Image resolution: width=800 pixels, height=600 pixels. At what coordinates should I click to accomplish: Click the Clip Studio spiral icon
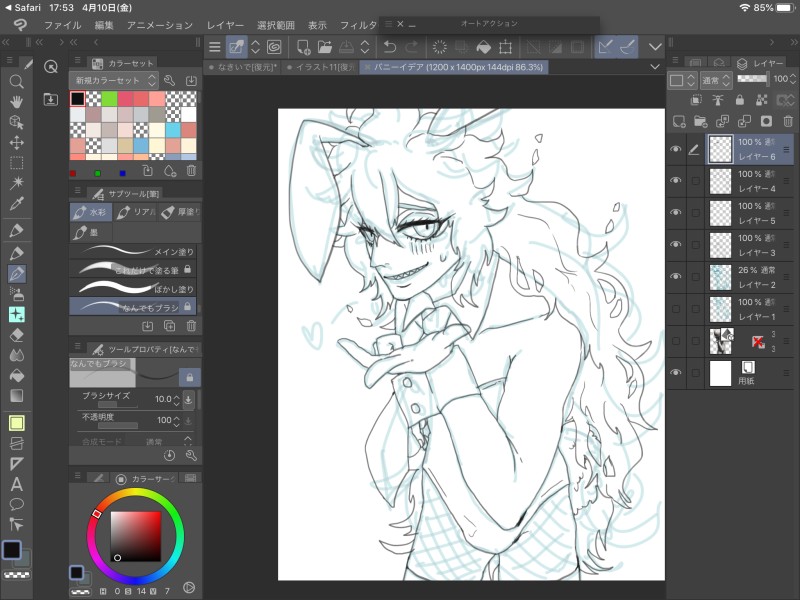point(274,47)
